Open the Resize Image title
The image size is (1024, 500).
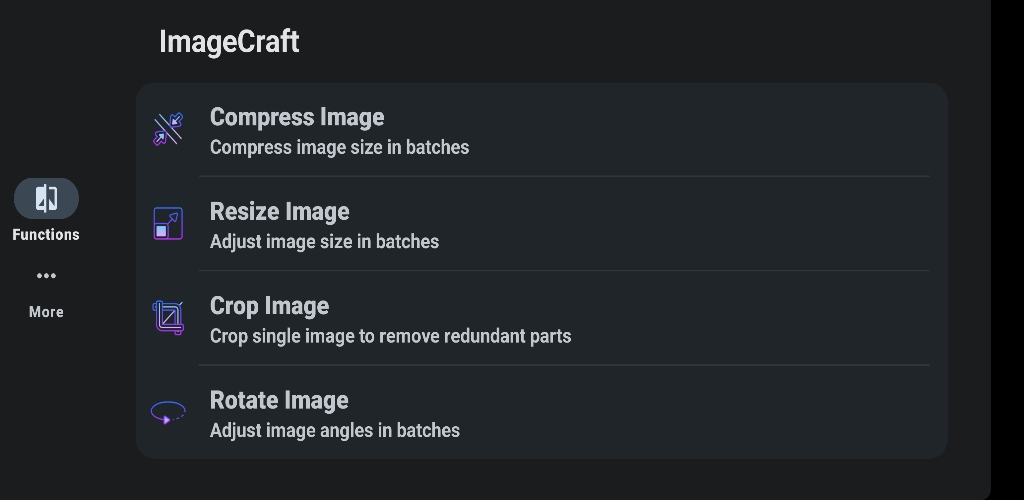pyautogui.click(x=280, y=211)
